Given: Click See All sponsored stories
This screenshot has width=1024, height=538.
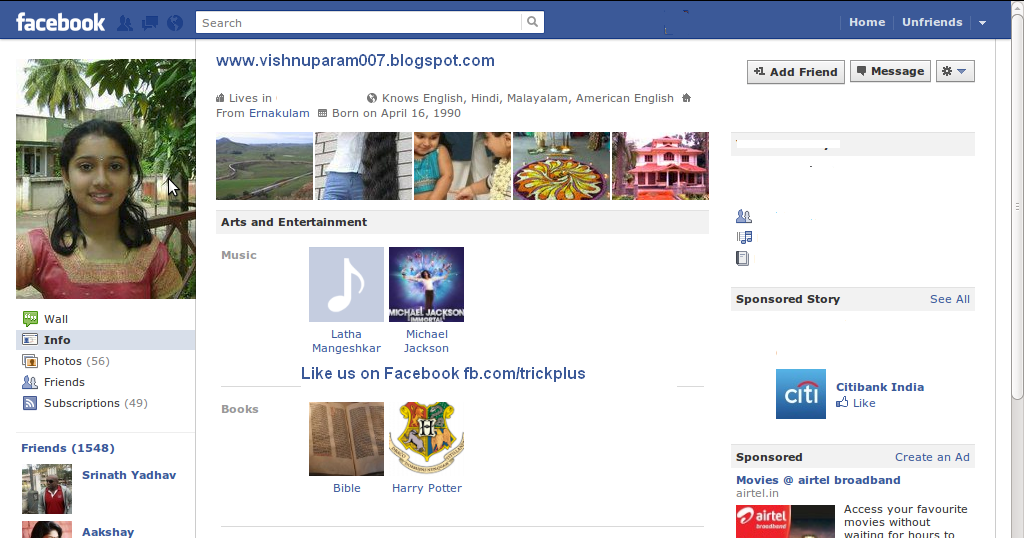Looking at the screenshot, I should [950, 299].
